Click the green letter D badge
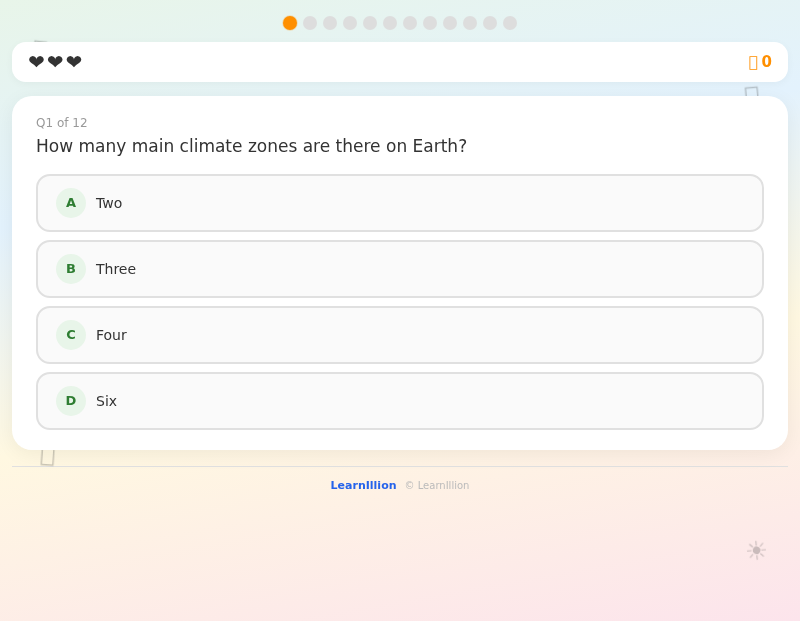The width and height of the screenshot is (800, 621). coord(70,400)
